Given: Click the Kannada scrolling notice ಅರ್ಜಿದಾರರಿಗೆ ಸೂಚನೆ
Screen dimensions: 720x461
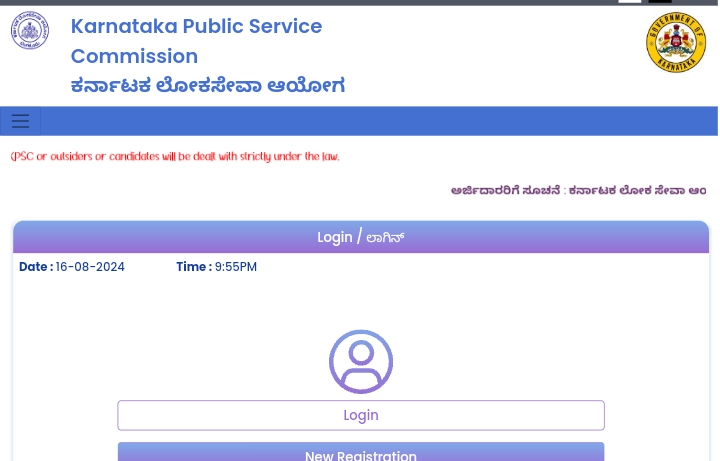Looking at the screenshot, I should (x=579, y=190).
